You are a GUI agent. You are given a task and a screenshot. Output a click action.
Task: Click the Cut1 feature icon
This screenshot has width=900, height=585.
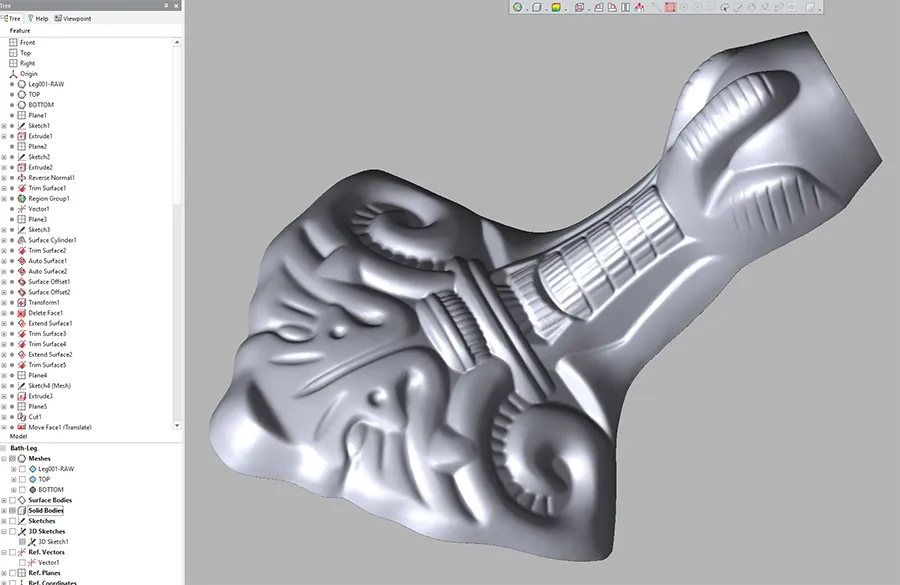tap(22, 417)
